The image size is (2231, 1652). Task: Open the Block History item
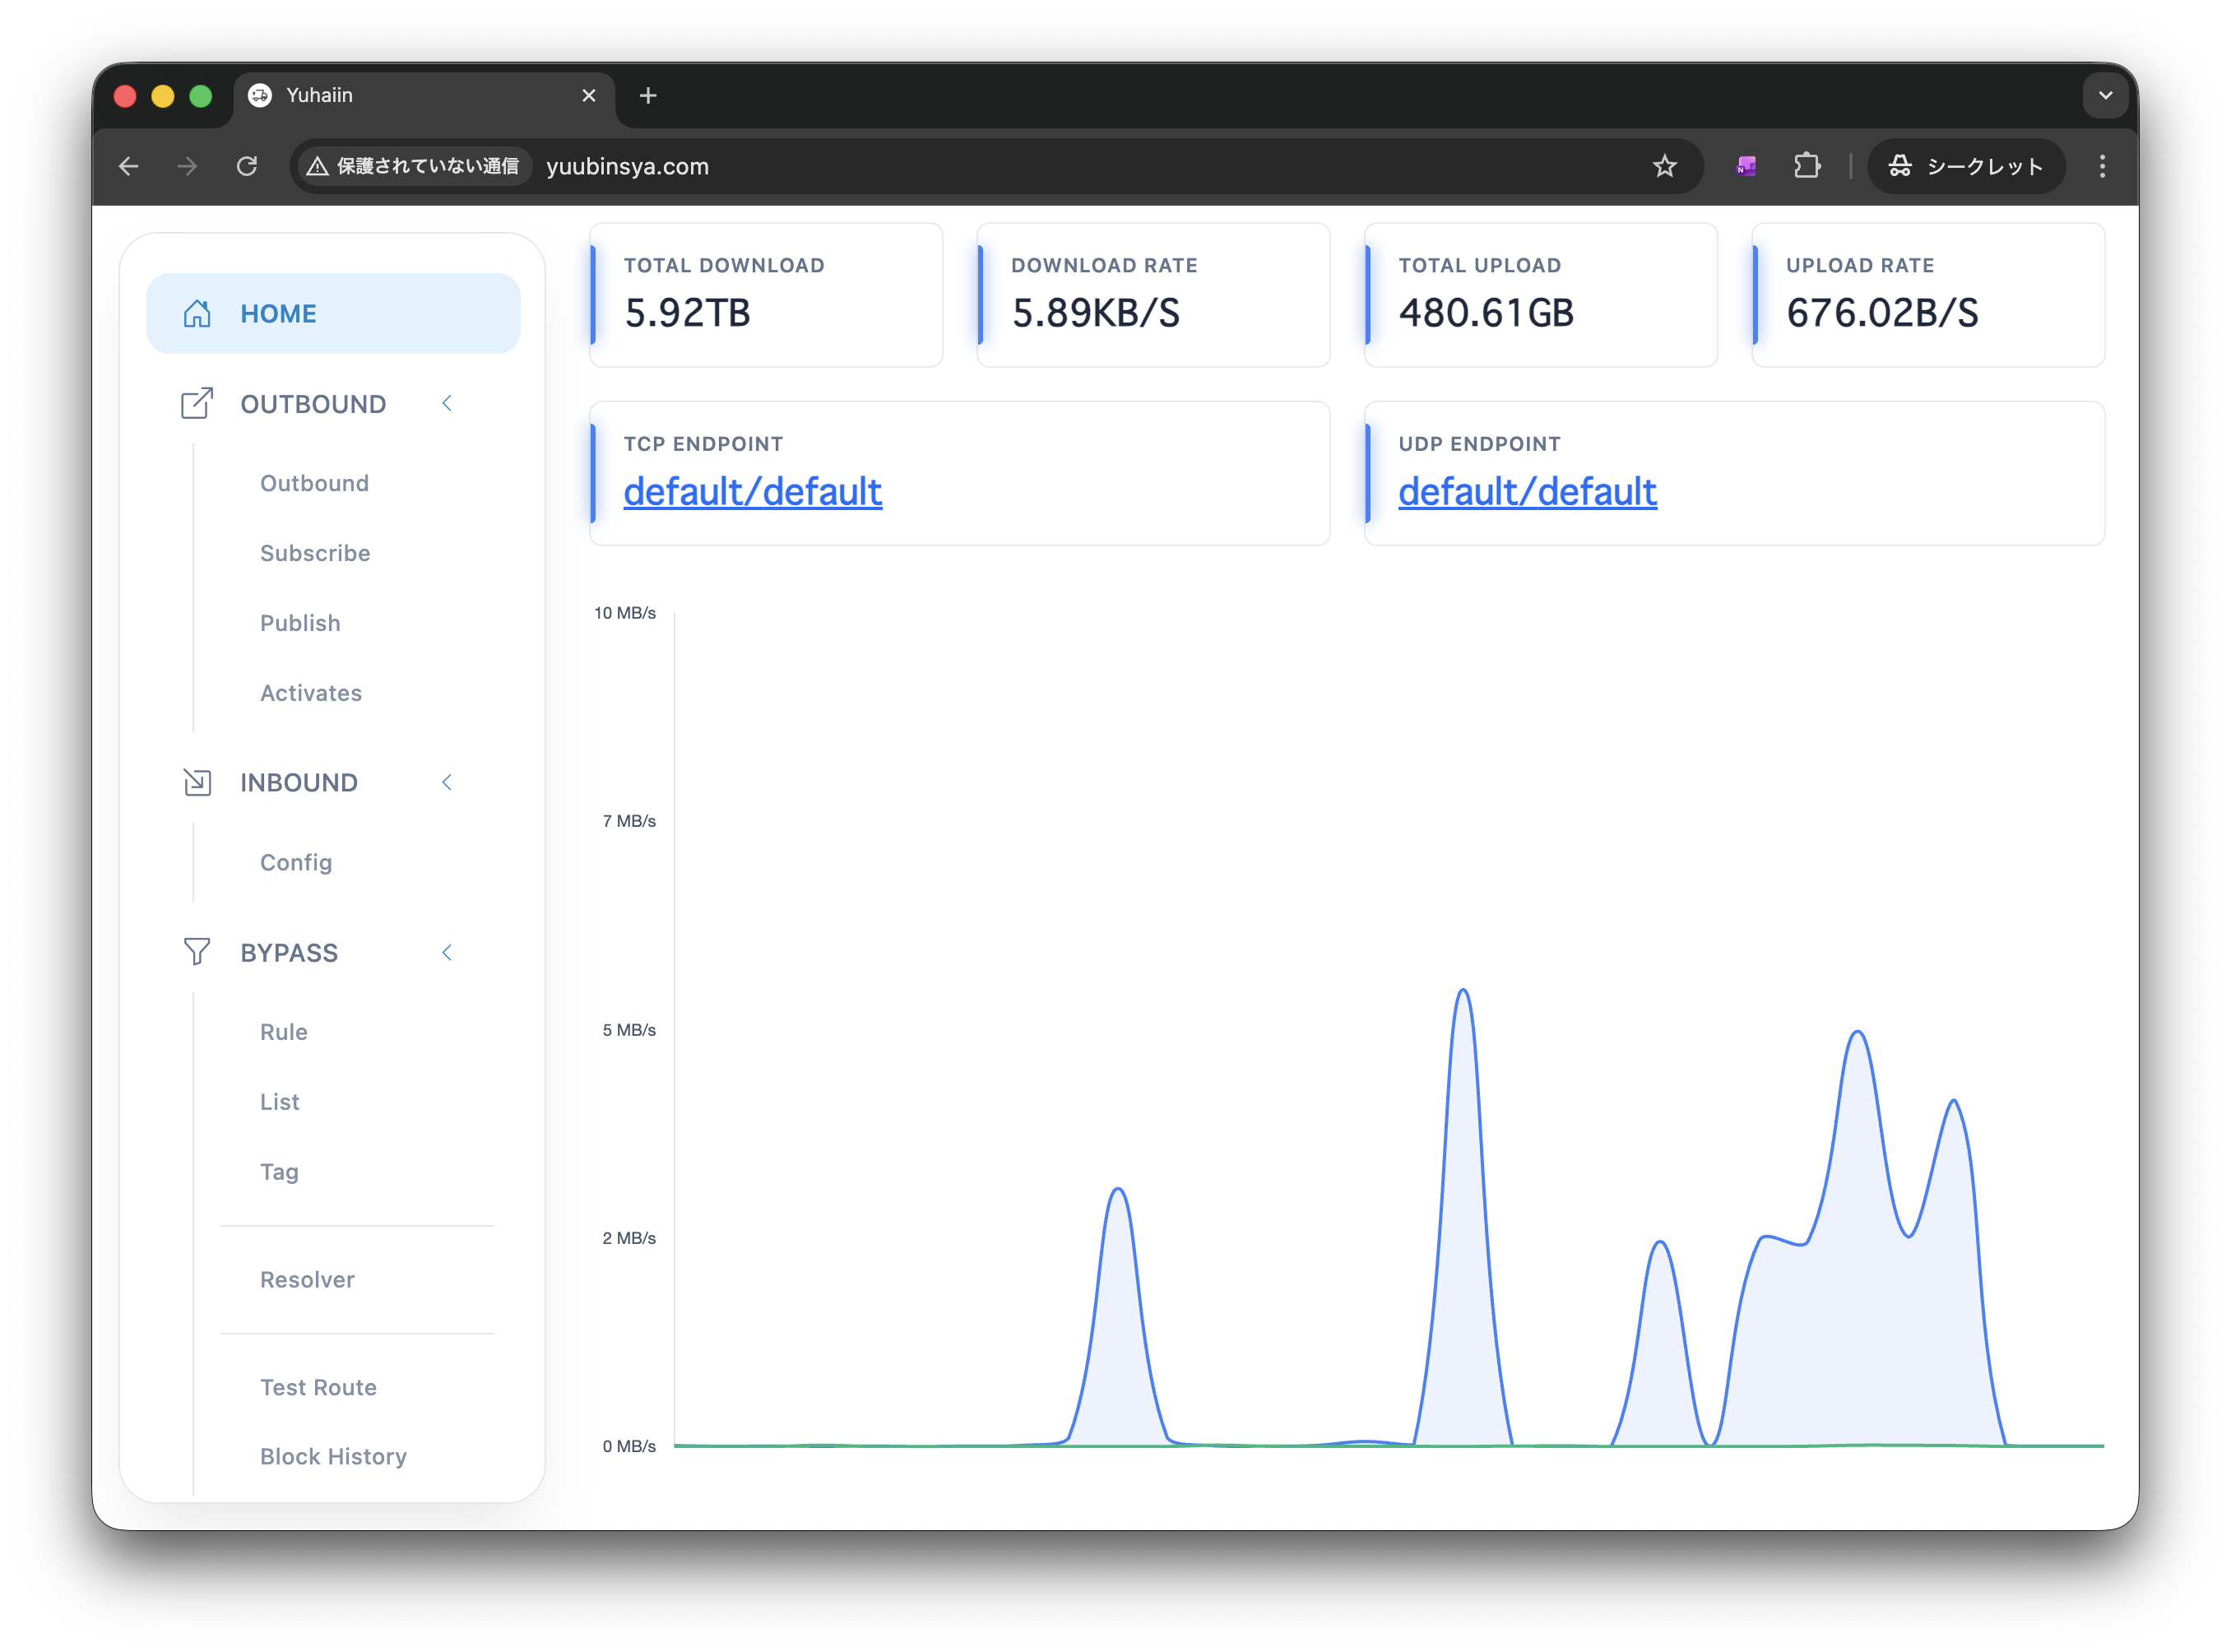tap(333, 1457)
